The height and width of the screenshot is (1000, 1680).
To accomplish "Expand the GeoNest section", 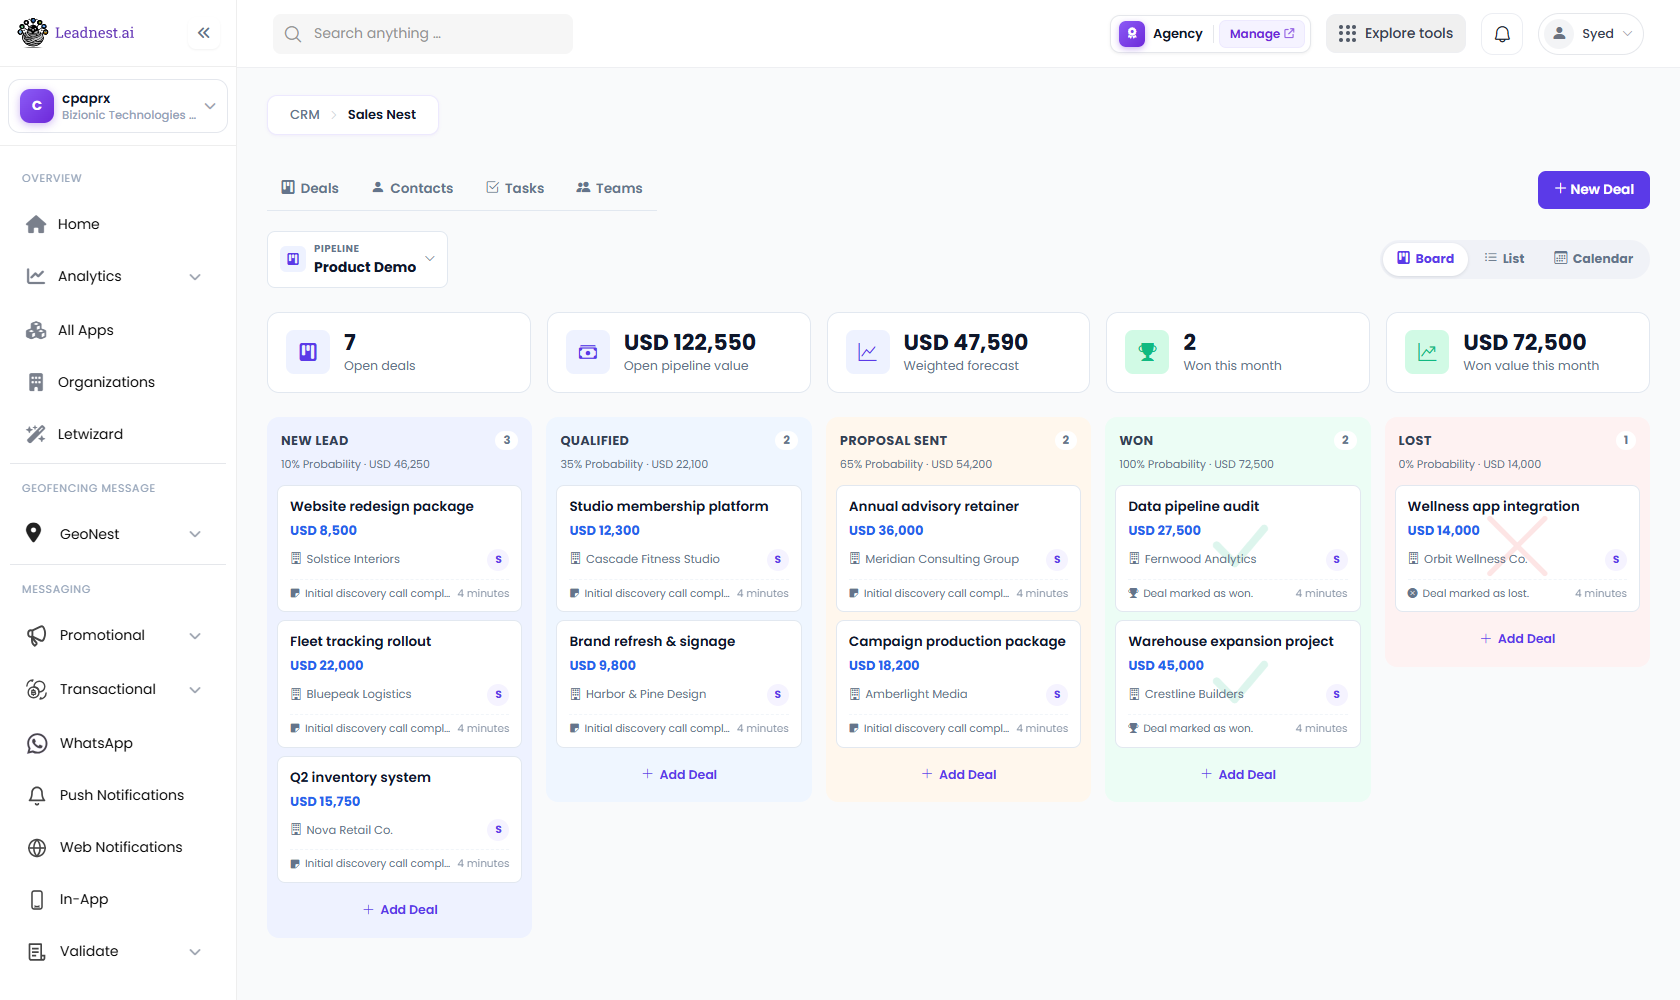I will coord(195,534).
